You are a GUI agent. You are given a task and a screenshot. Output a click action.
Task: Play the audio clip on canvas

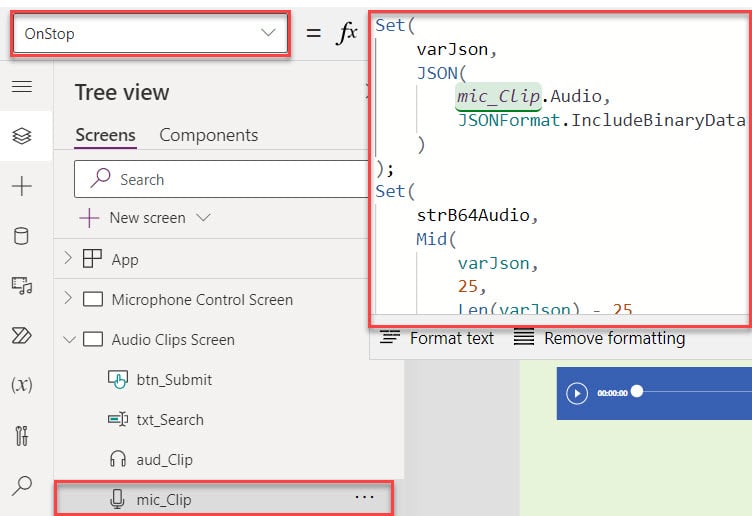point(576,393)
